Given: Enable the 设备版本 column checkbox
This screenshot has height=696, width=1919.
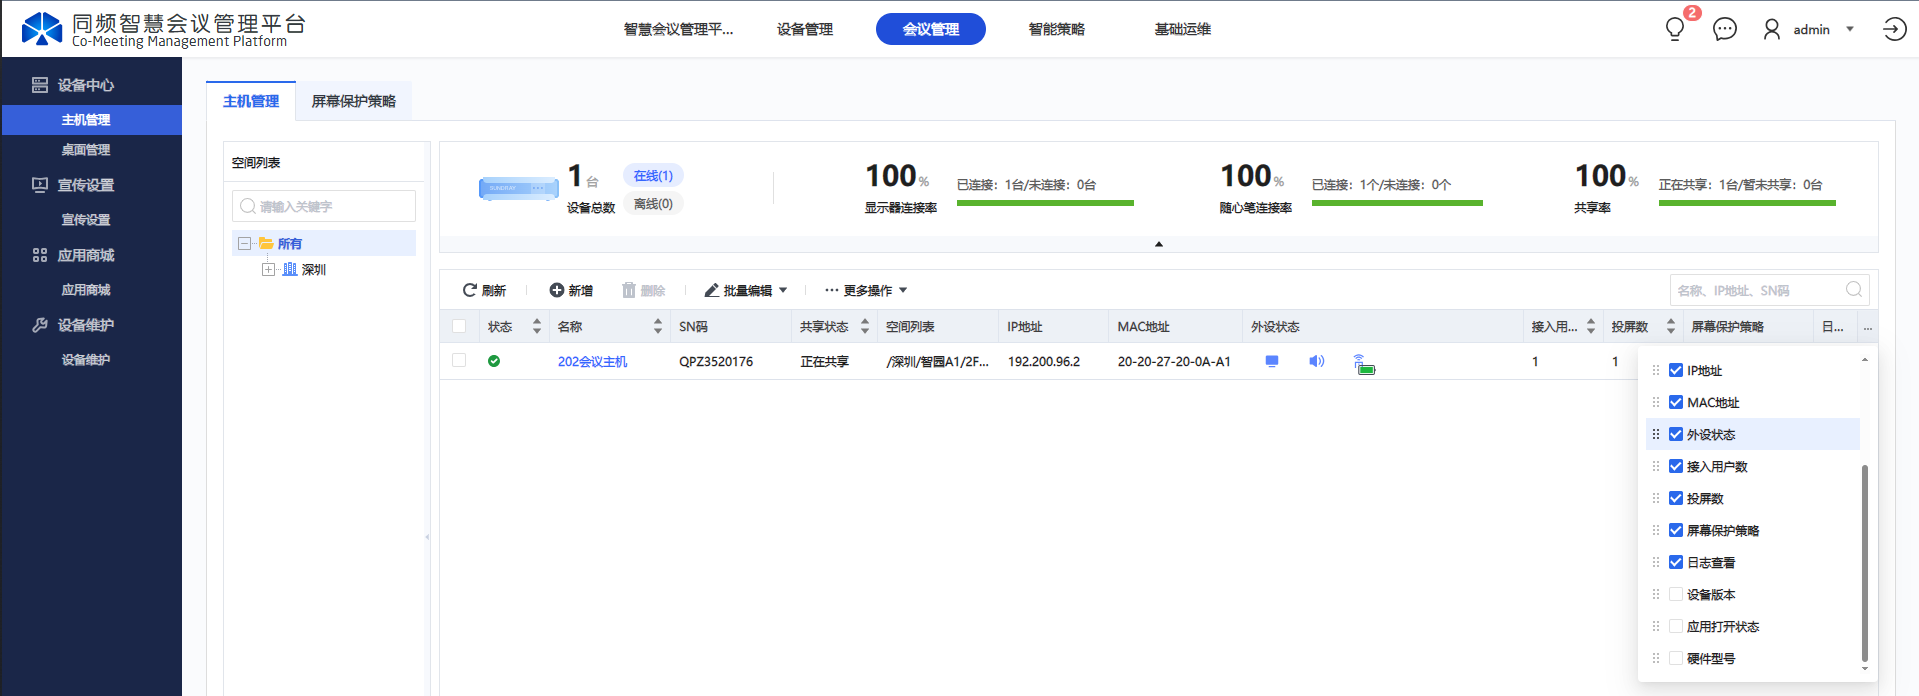Looking at the screenshot, I should (x=1676, y=594).
